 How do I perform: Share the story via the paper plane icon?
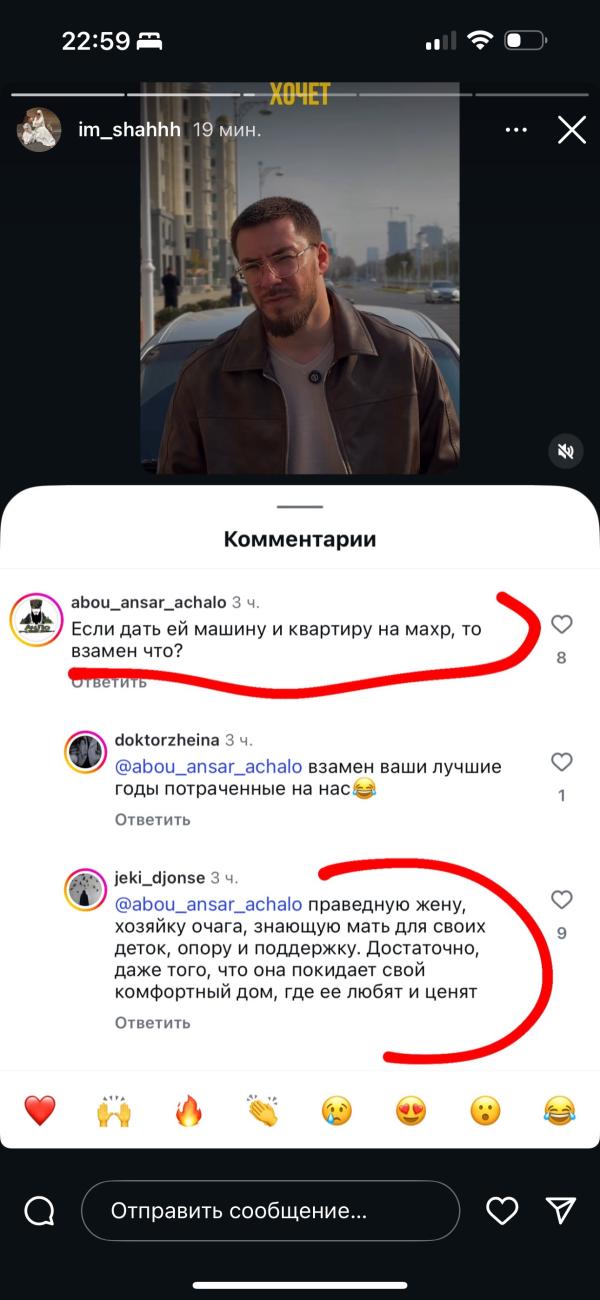(562, 1210)
